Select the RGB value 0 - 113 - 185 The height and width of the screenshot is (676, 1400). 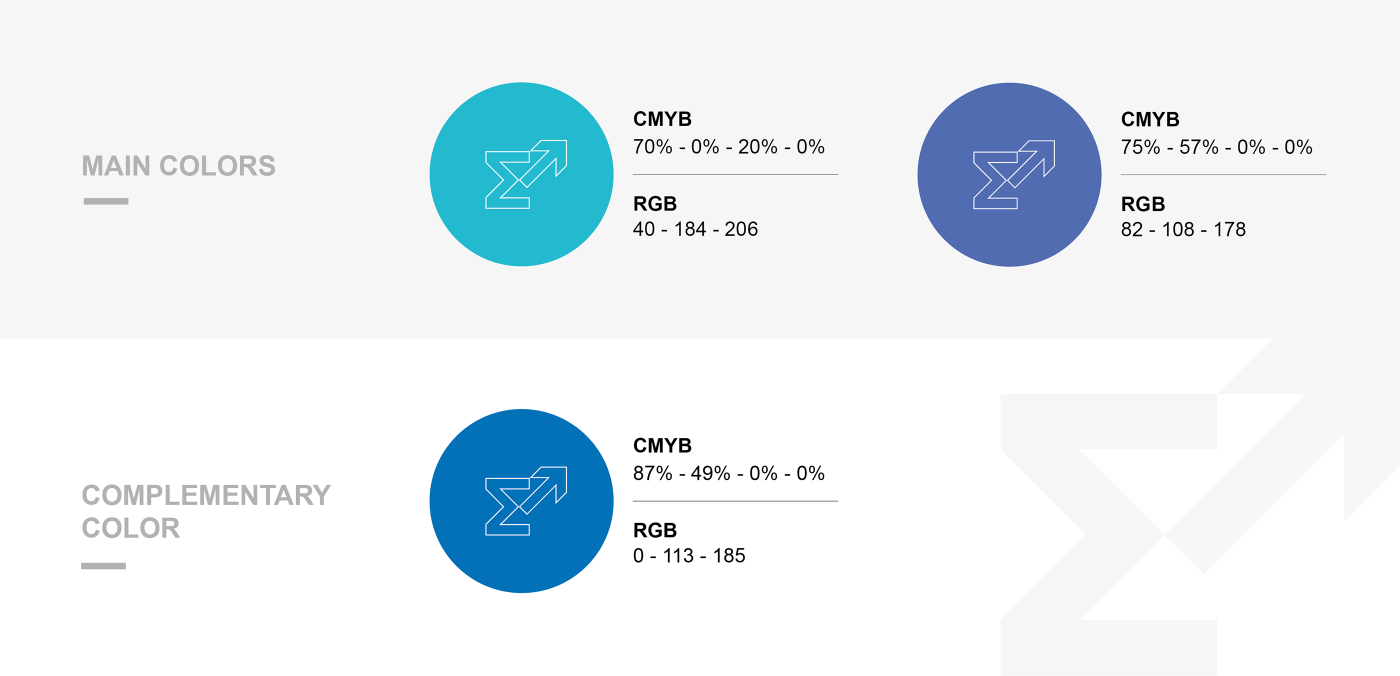pyautogui.click(x=690, y=555)
